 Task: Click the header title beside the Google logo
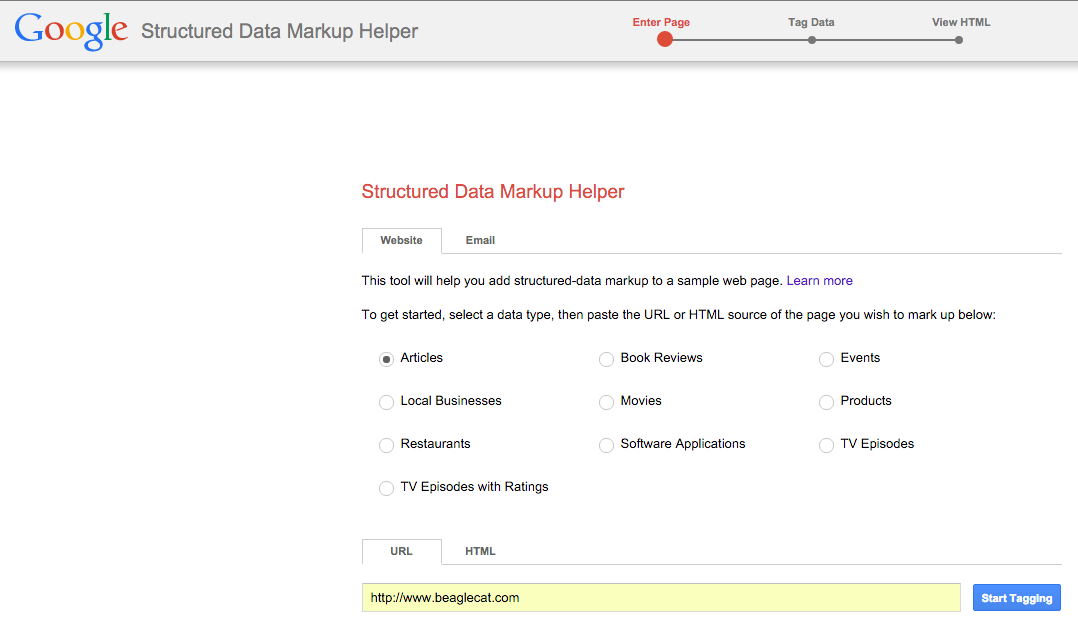(x=280, y=32)
